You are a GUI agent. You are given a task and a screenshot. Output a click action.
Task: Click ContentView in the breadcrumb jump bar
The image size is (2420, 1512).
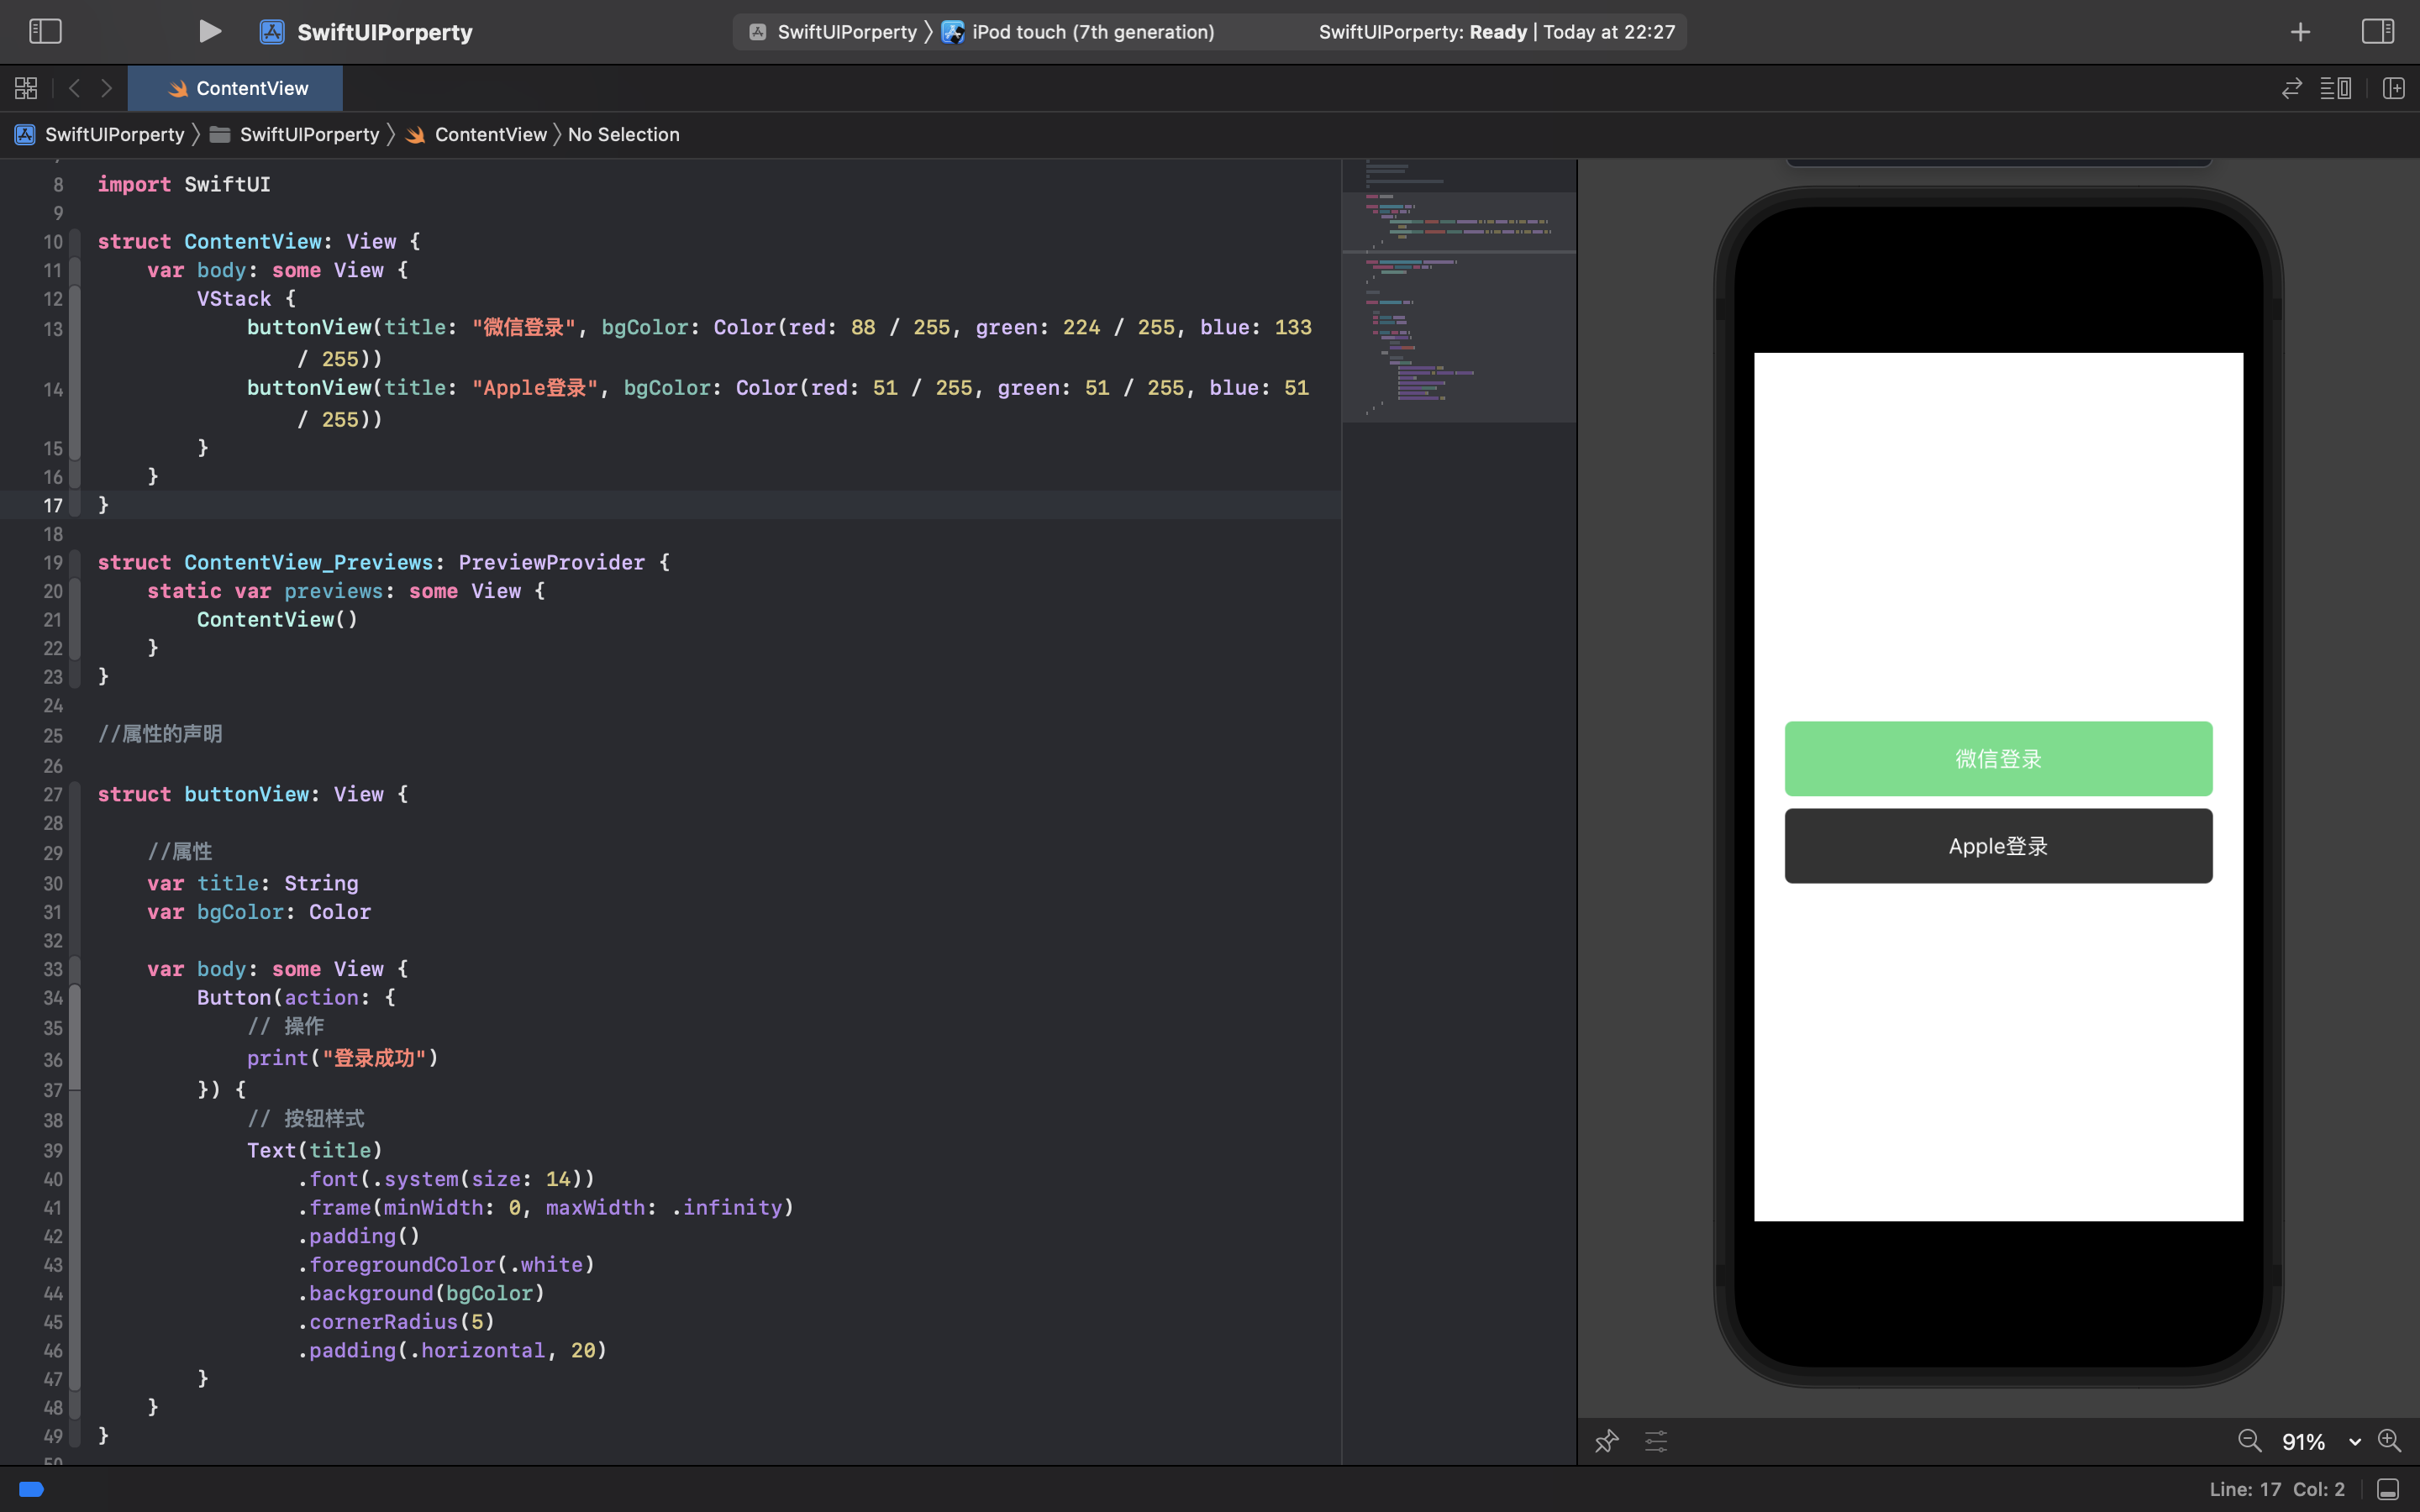point(490,134)
